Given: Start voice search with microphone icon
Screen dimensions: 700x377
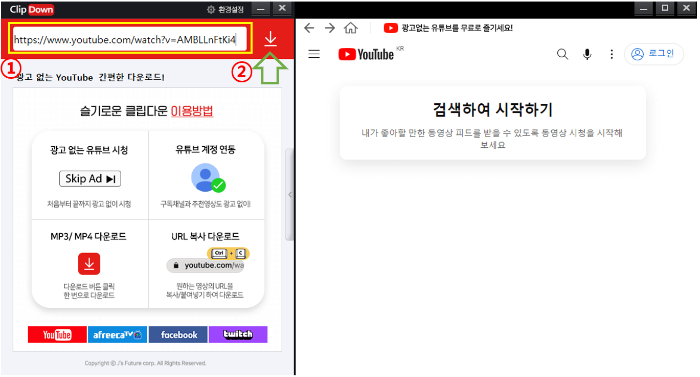Looking at the screenshot, I should (587, 54).
